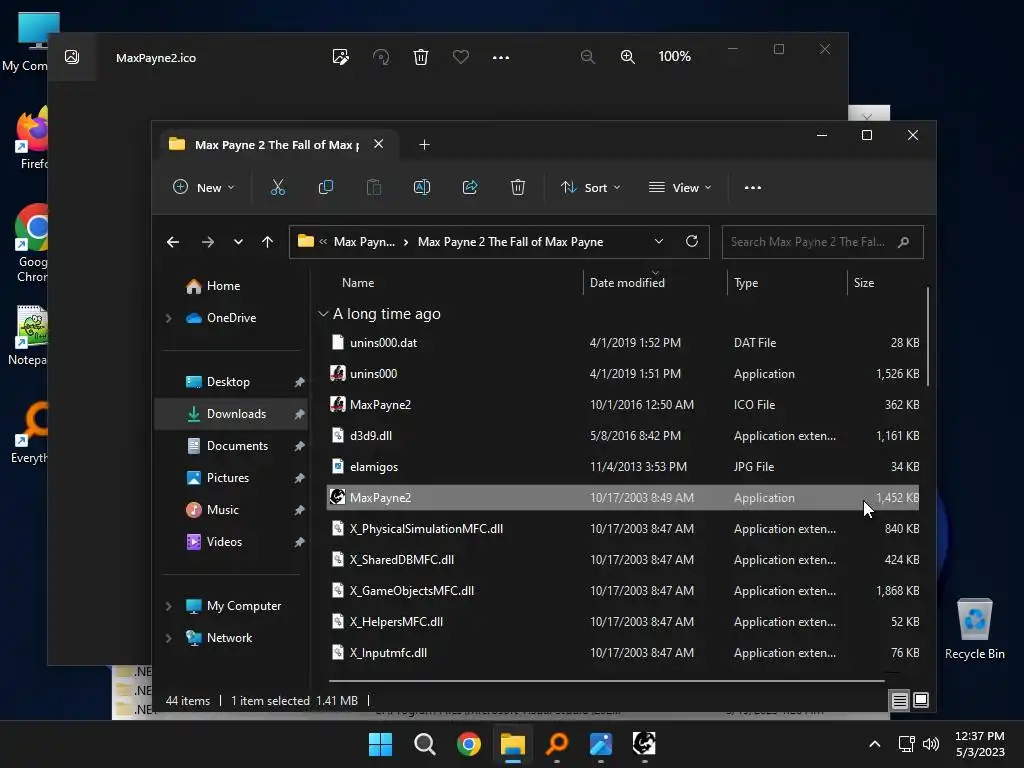Click the Cut scissors icon in Explorer toolbar

pos(278,187)
